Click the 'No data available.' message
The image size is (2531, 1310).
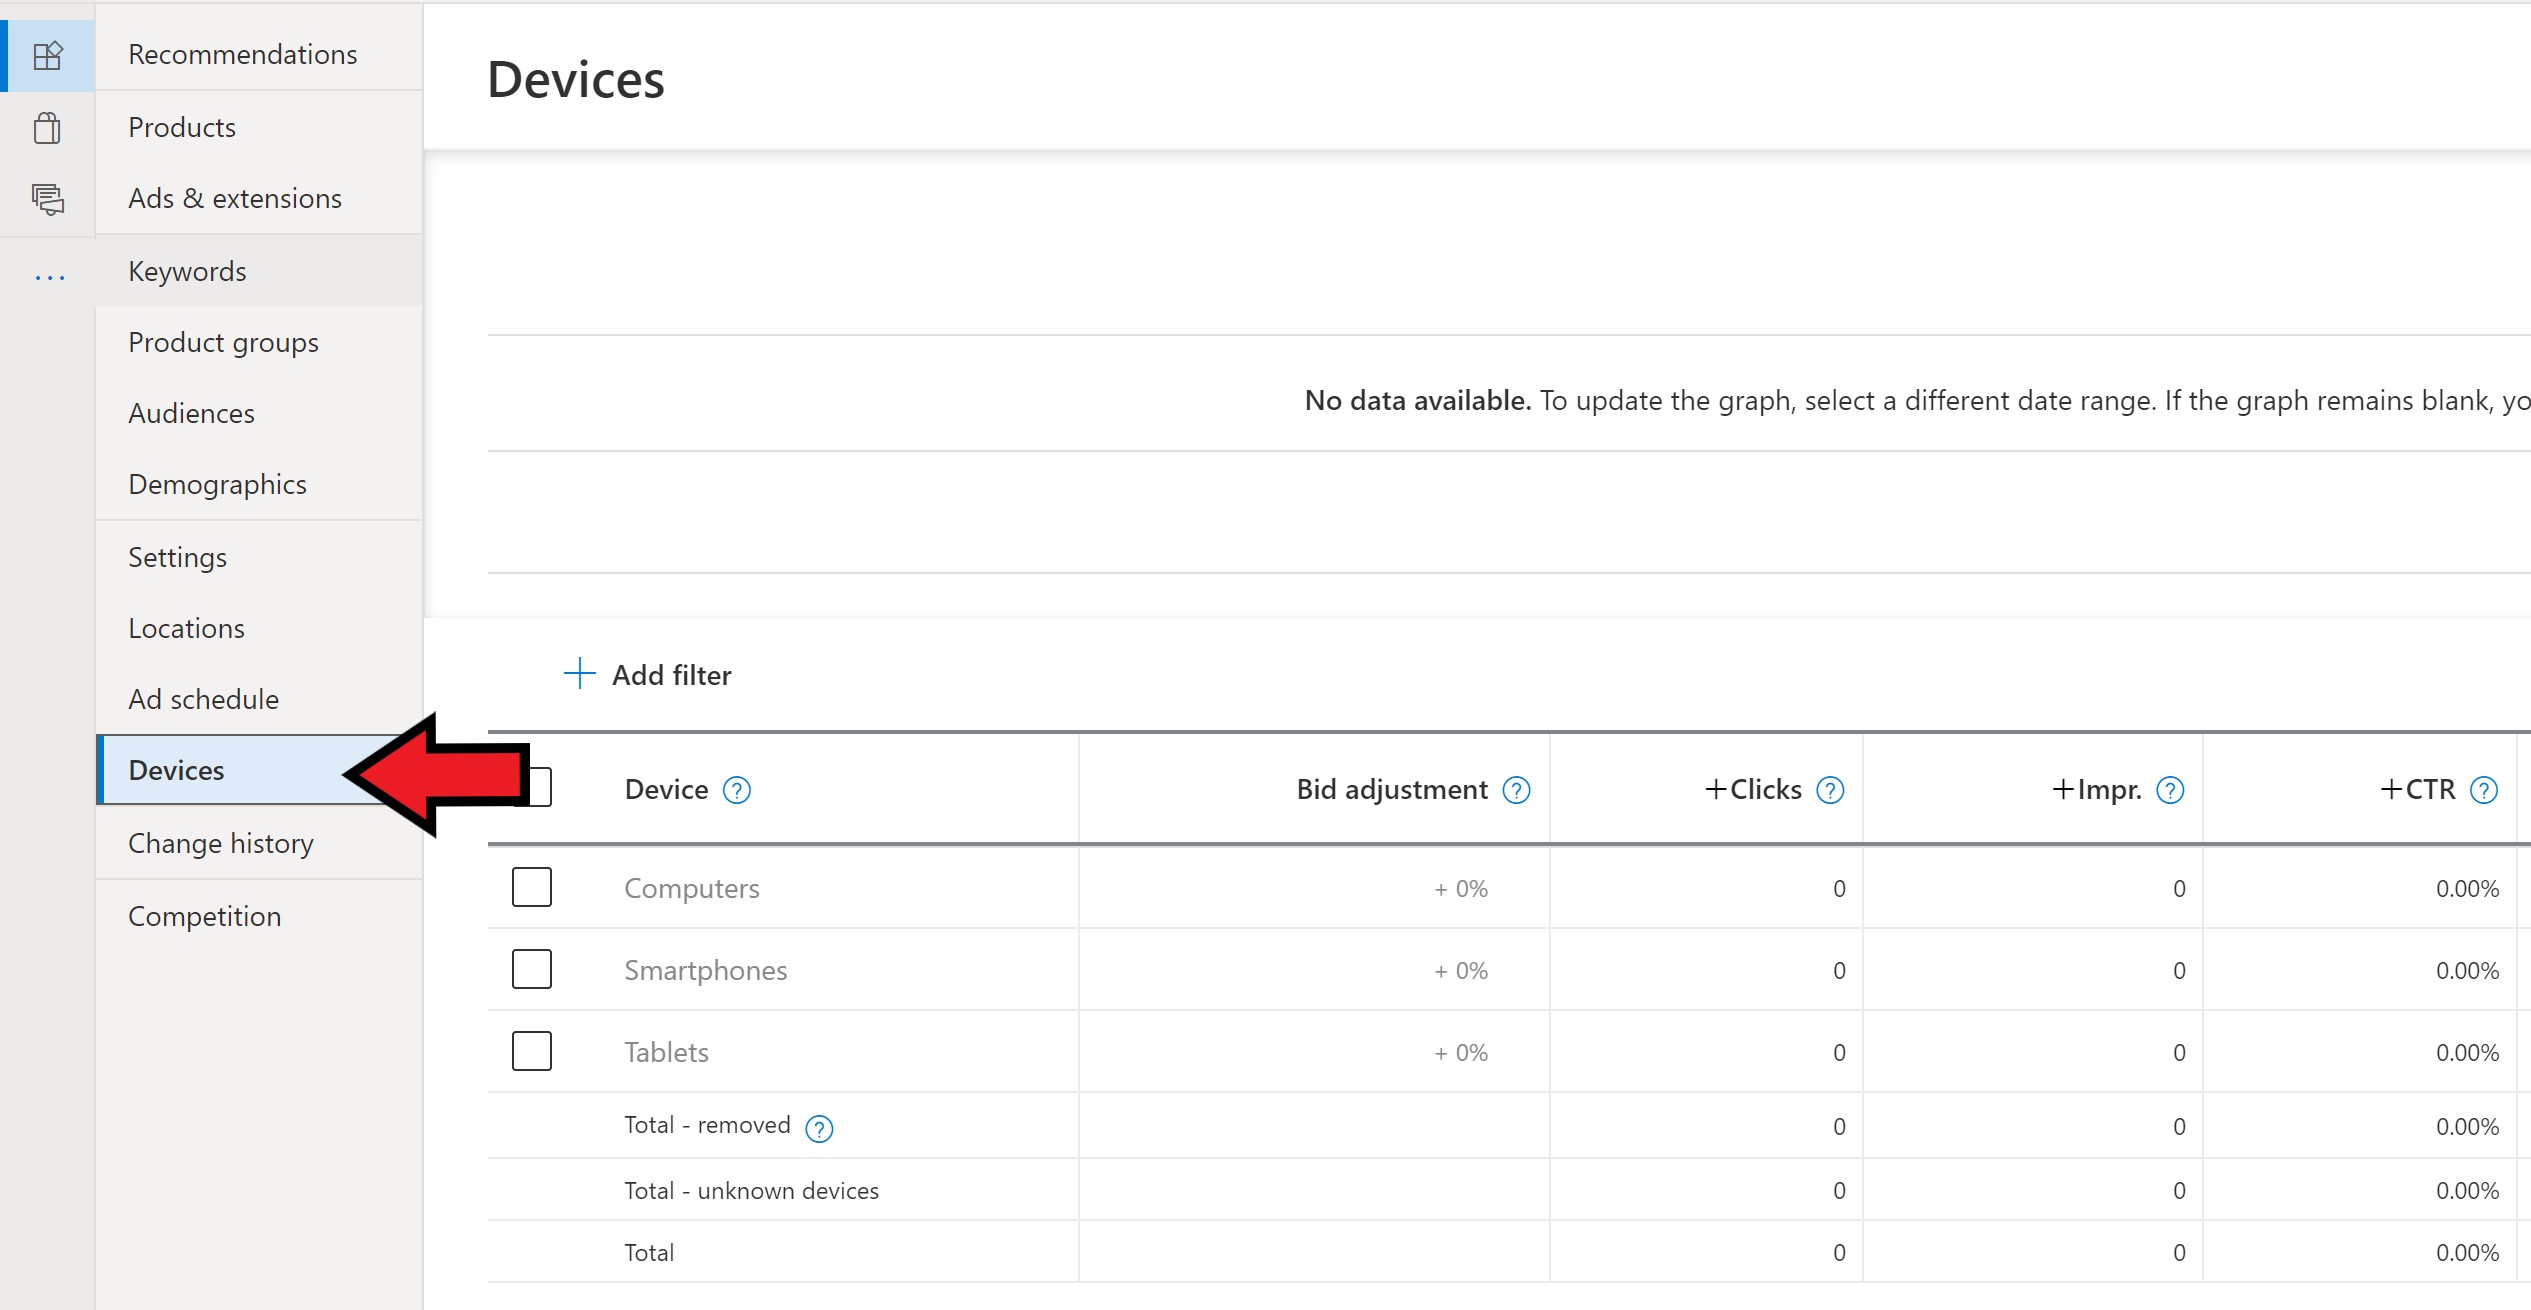click(1418, 401)
